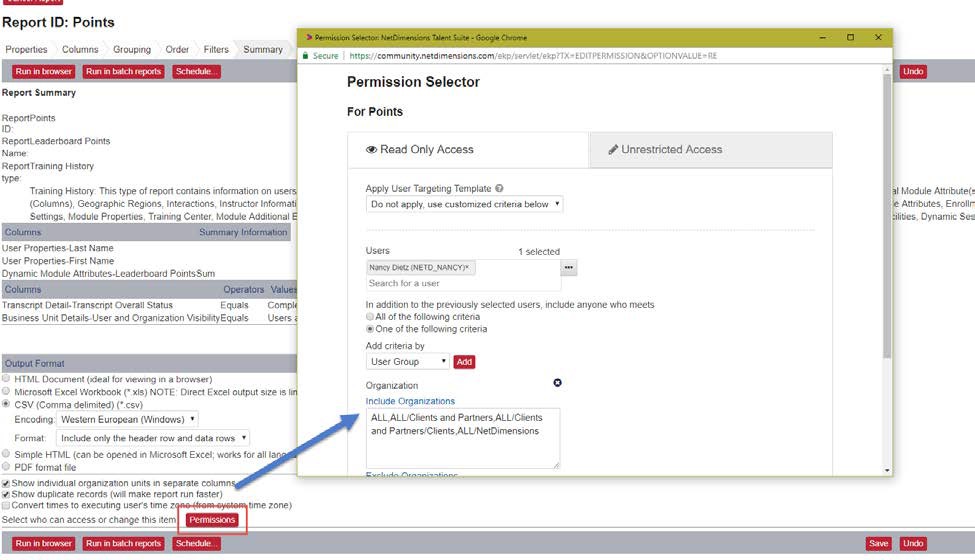Viewport: 975px width, 560px height.
Task: Open the Encoding Western European dropdown
Action: pyautogui.click(x=127, y=420)
